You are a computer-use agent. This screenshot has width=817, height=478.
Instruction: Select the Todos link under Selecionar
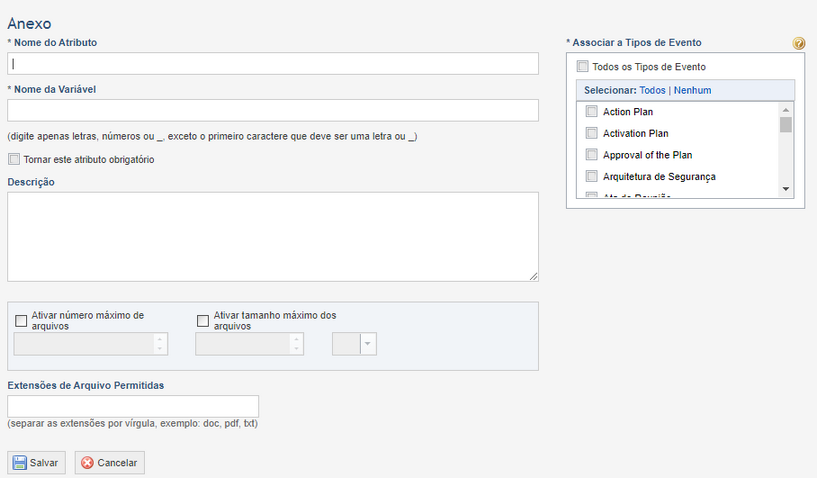pos(652,90)
